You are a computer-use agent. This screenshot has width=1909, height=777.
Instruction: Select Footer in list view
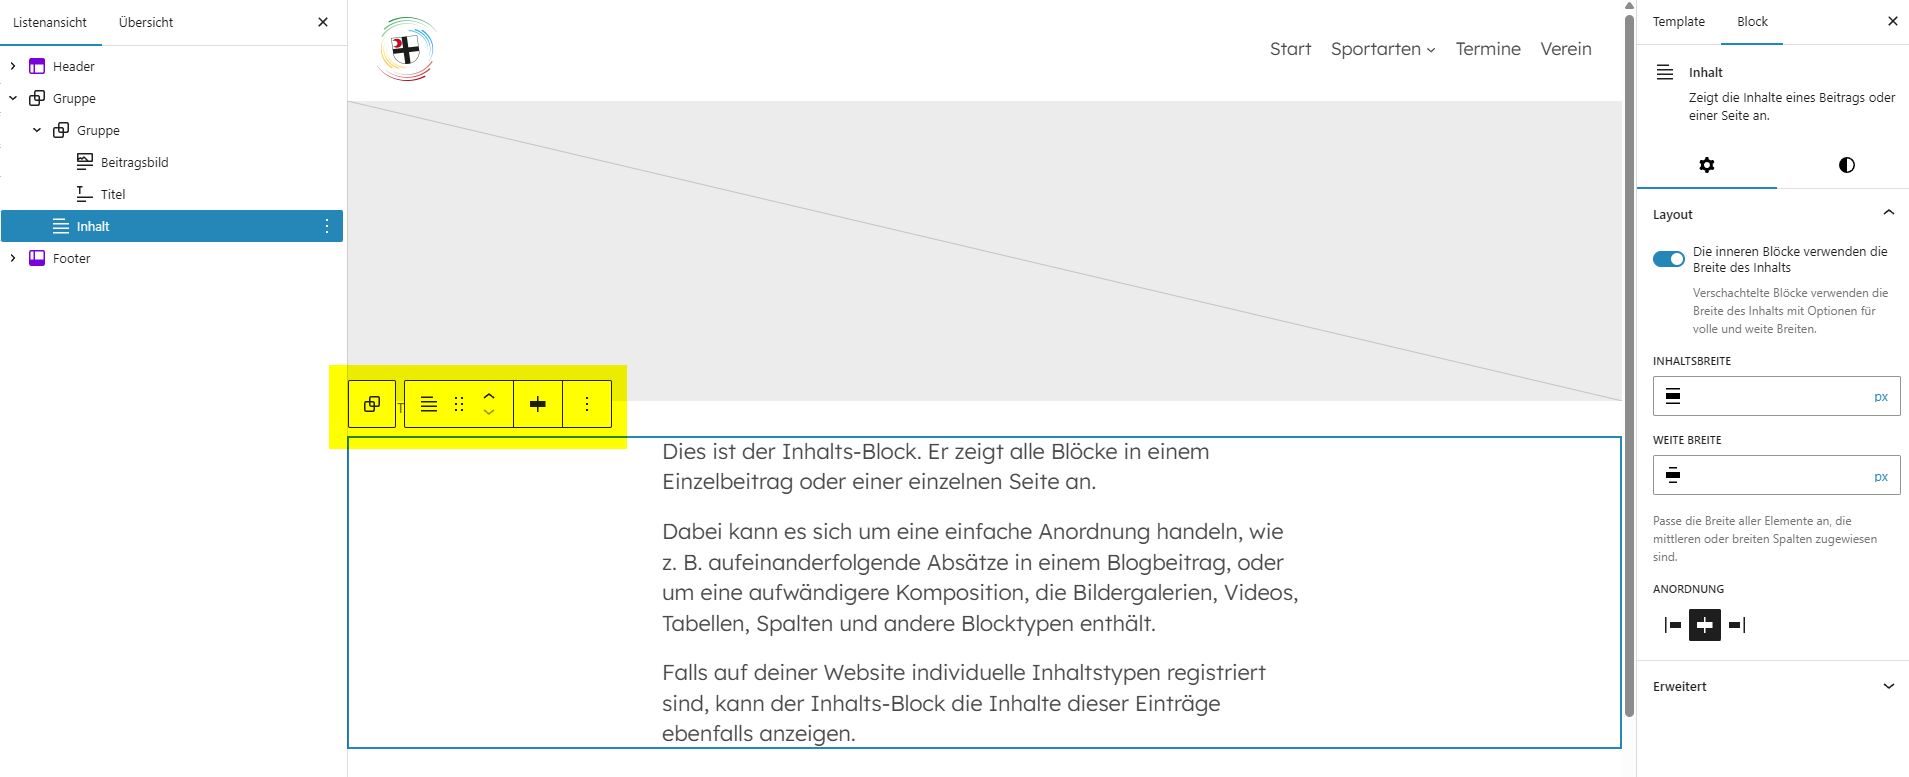[x=71, y=258]
